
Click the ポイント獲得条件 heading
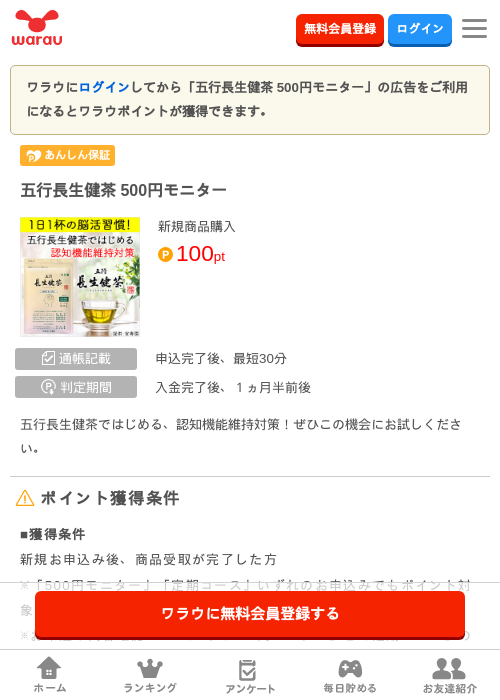pos(110,498)
